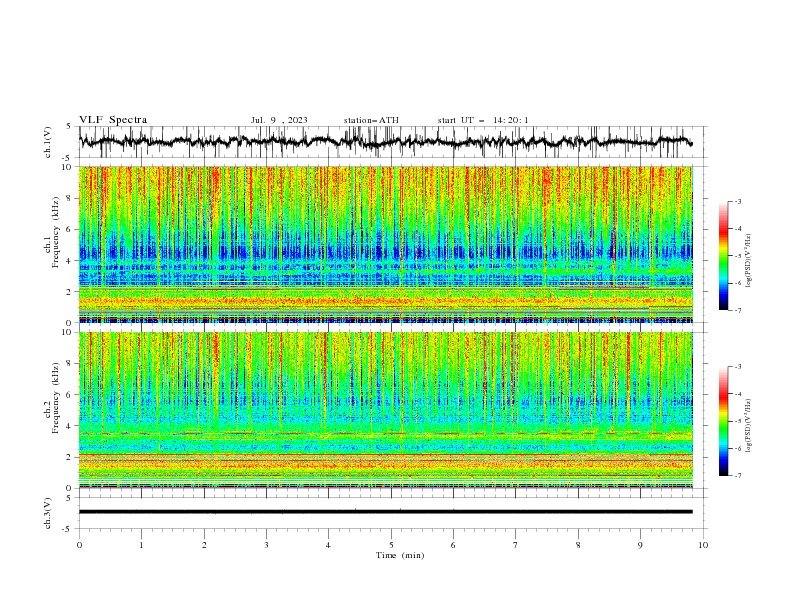
Task: Click the ch.1 voltage waveform trace
Action: tap(385, 142)
